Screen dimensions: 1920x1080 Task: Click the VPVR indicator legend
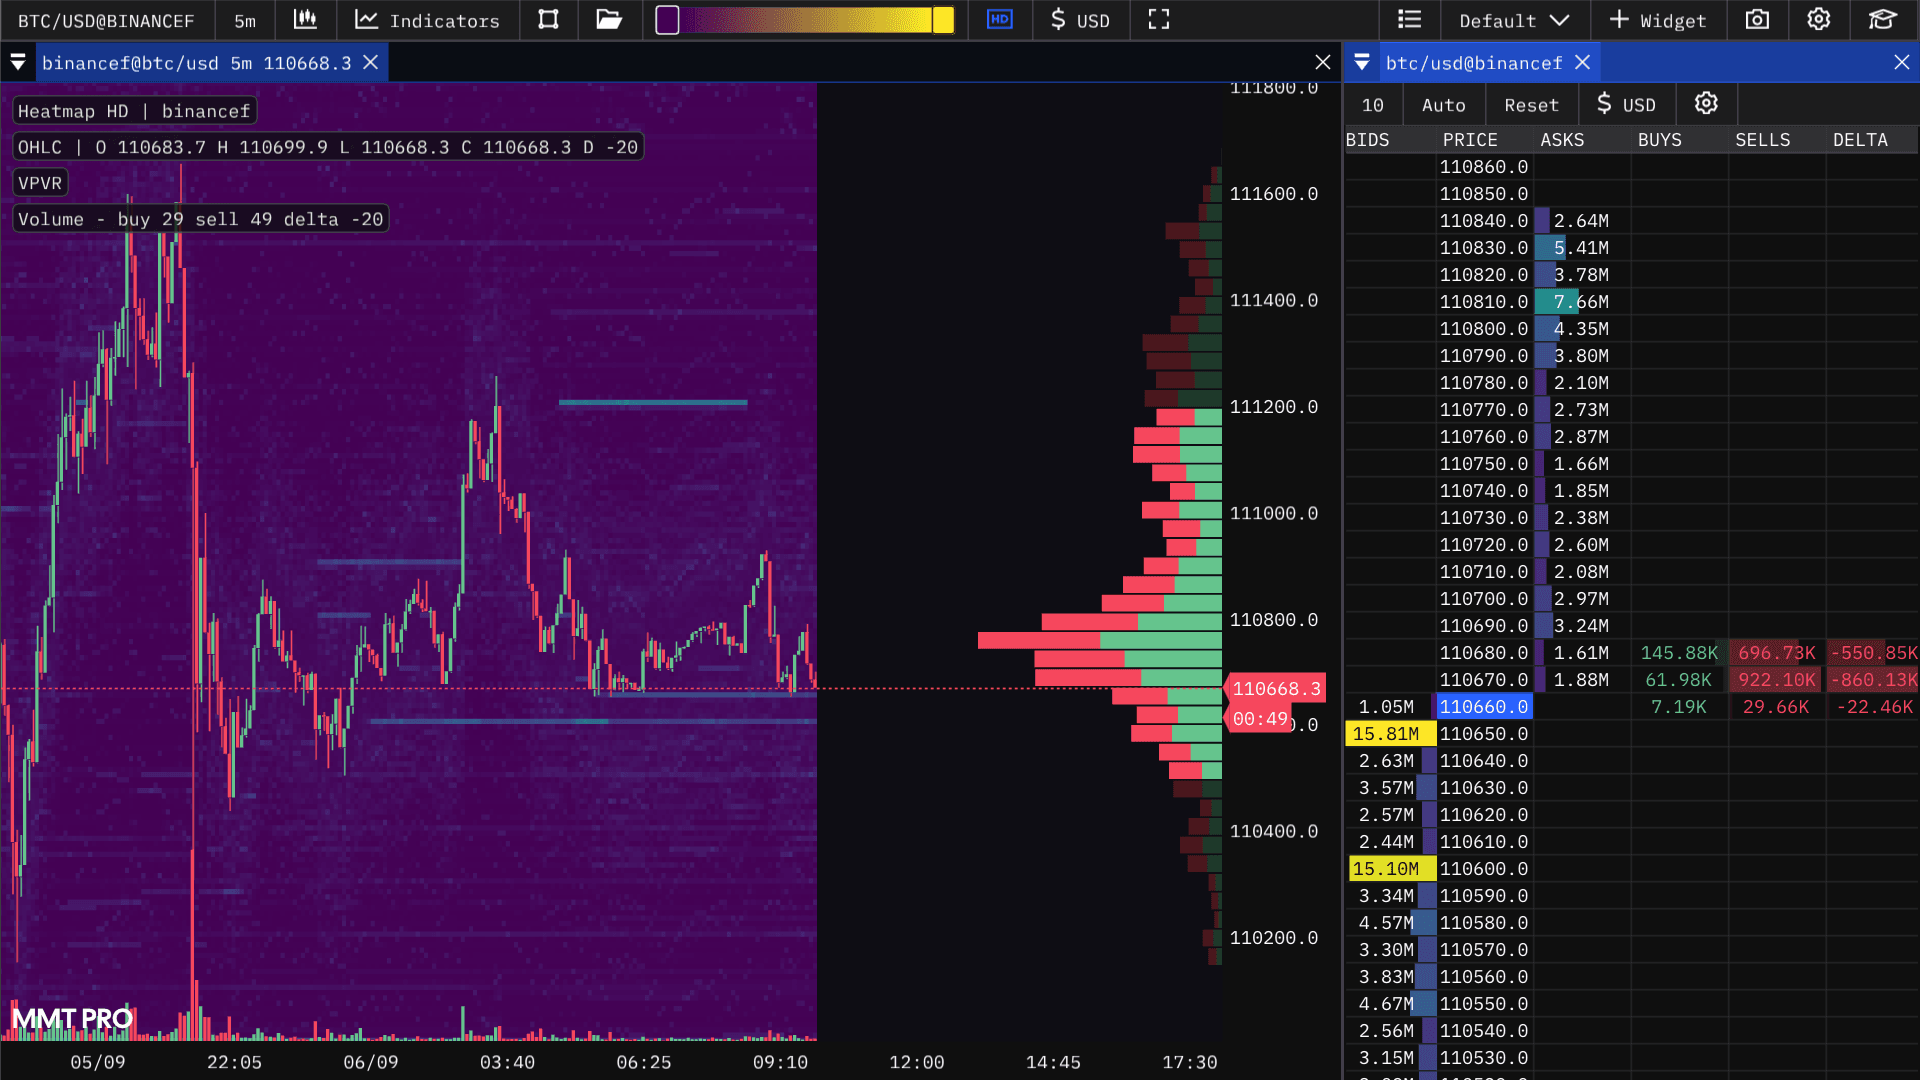pos(40,183)
